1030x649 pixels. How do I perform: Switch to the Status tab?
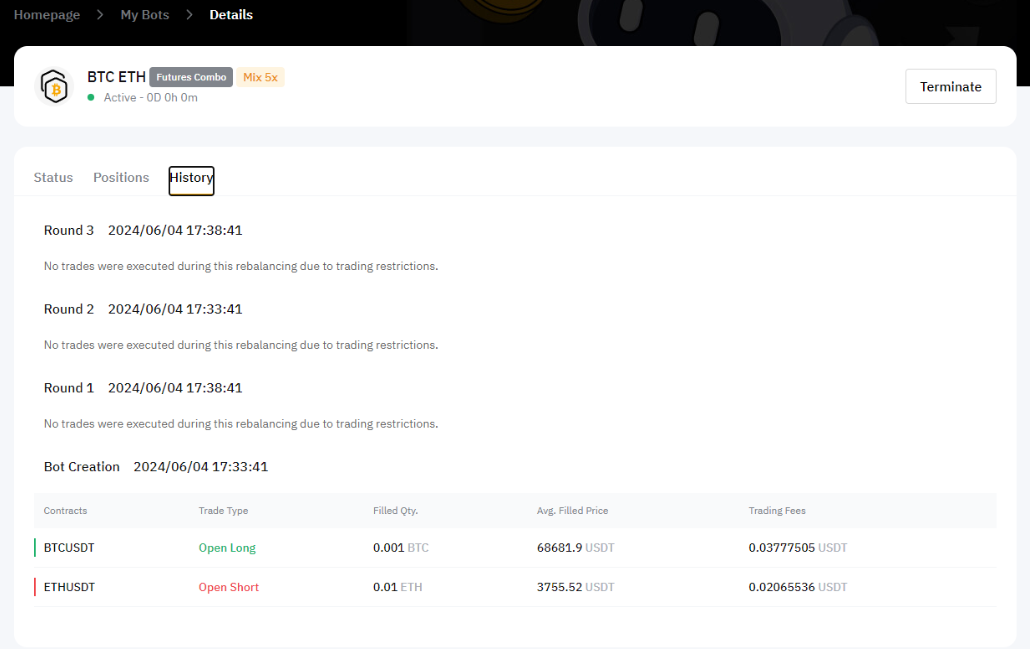(53, 177)
